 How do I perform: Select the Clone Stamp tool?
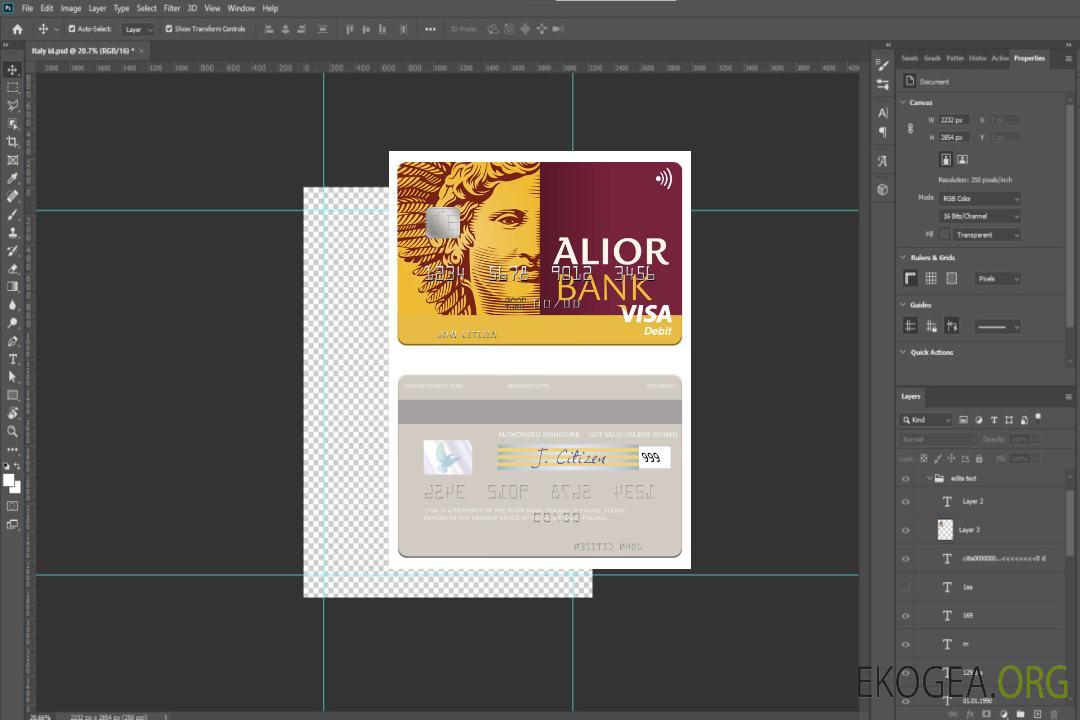[x=12, y=233]
